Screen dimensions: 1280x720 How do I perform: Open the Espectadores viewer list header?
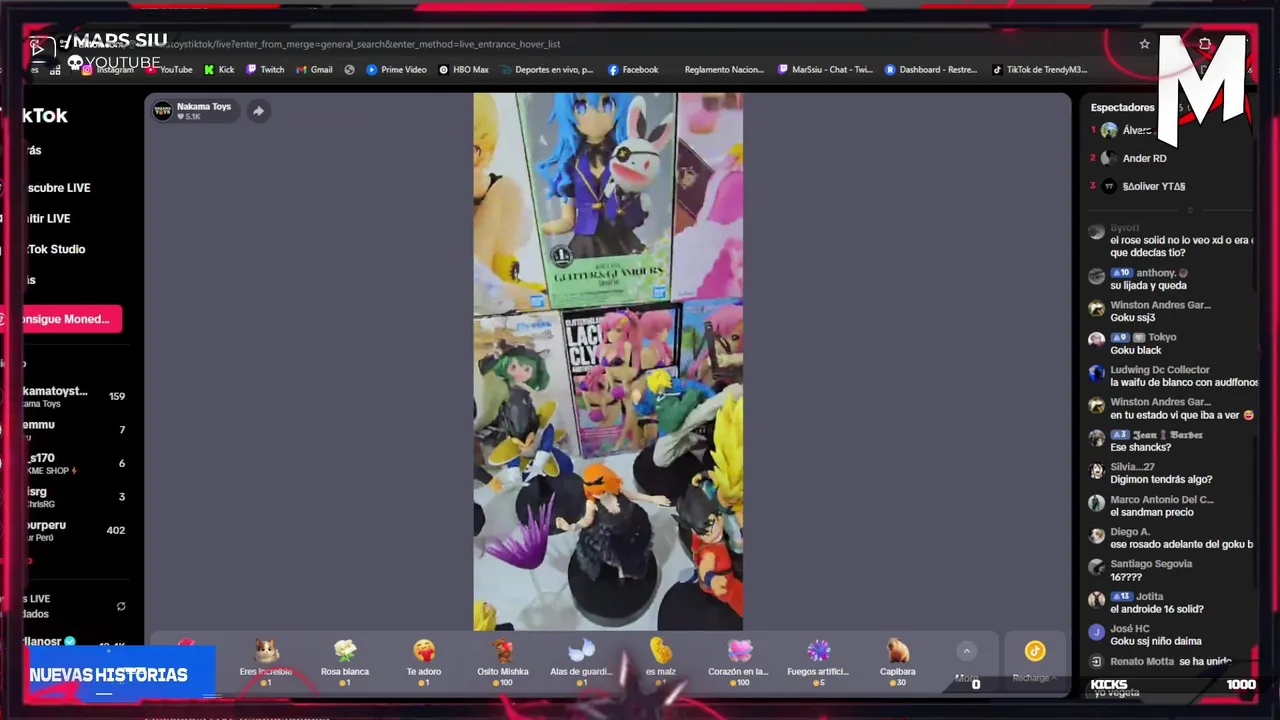[x=1122, y=107]
